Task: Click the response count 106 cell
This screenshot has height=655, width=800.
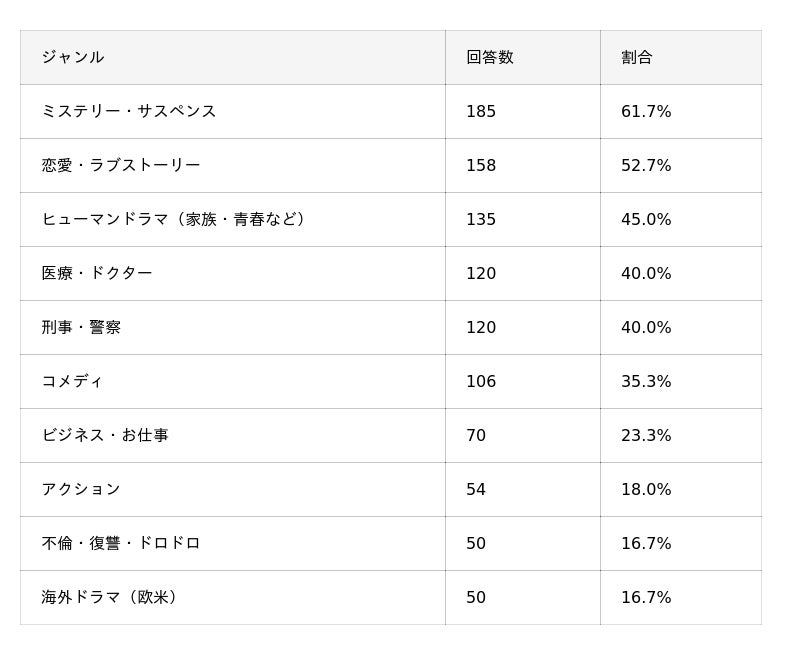Action: (481, 382)
